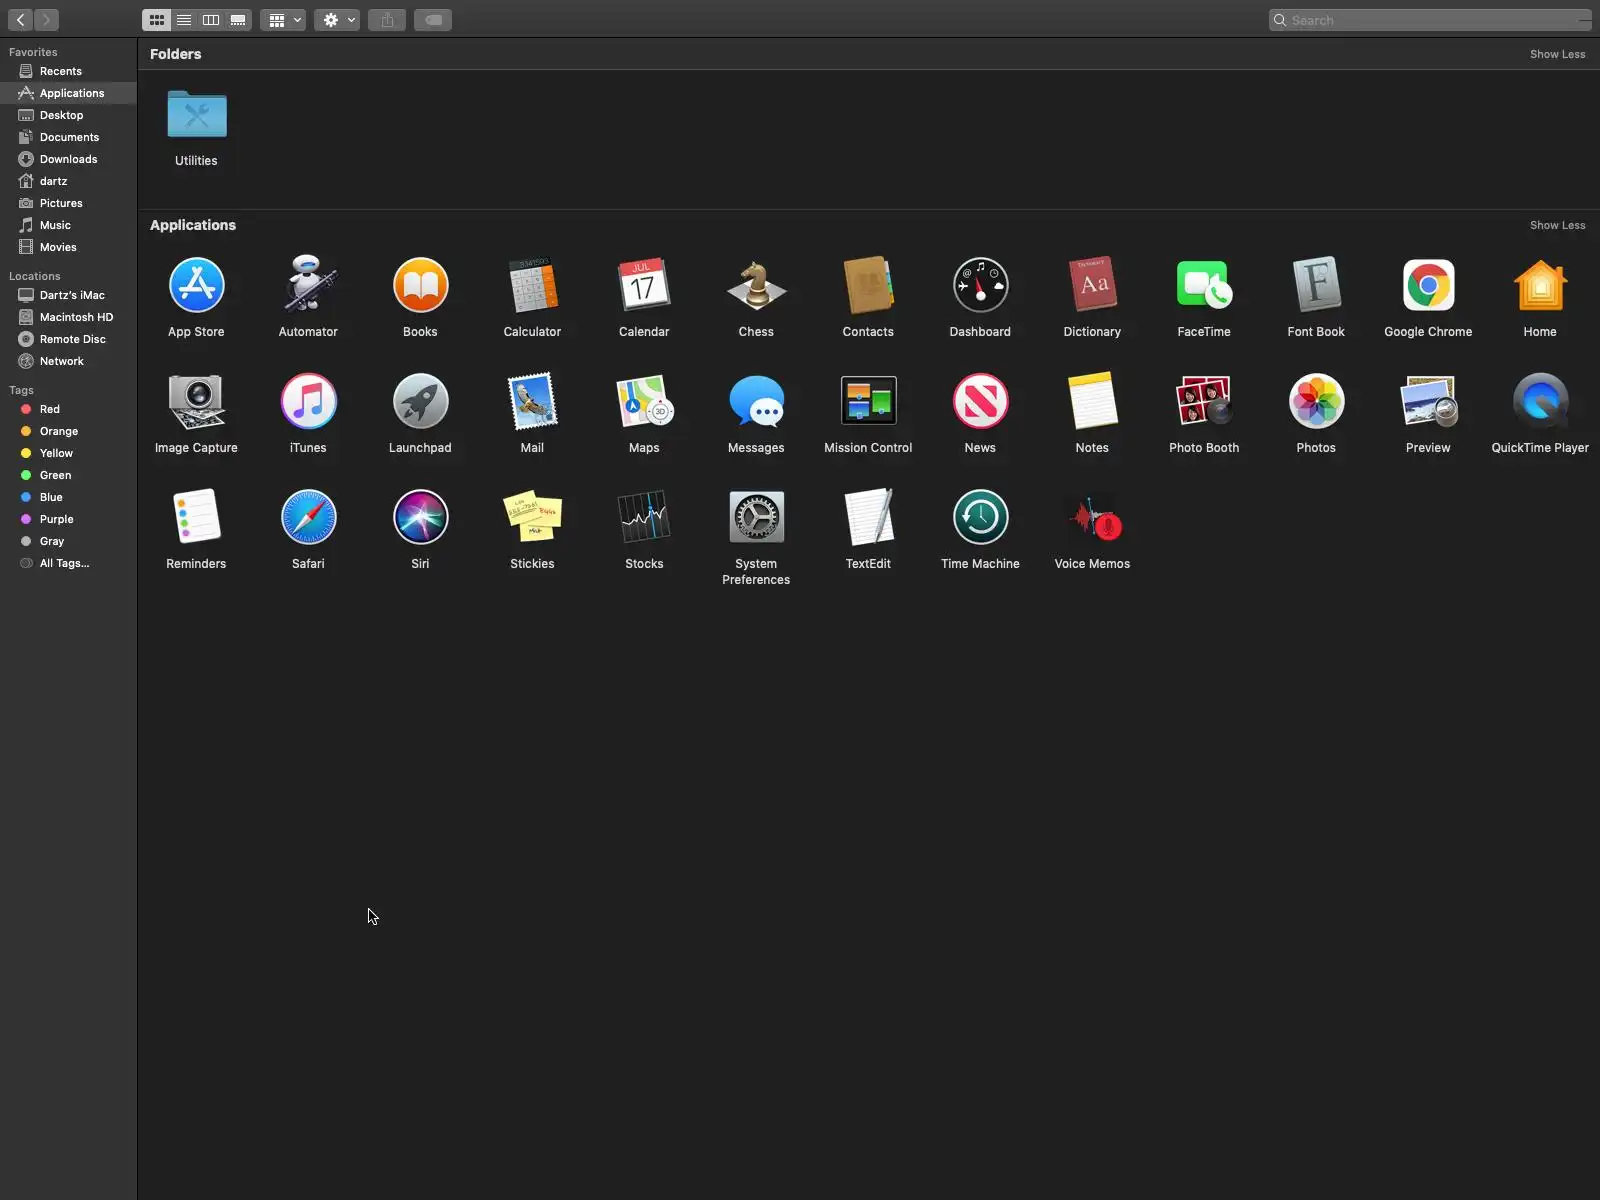Select the dartz home folder
This screenshot has height=1200, width=1600.
68,181
